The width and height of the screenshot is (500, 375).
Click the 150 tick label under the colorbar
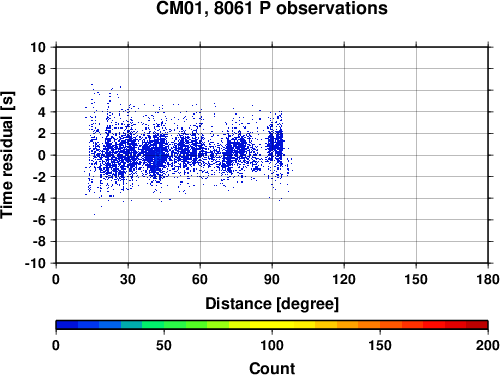(380, 345)
